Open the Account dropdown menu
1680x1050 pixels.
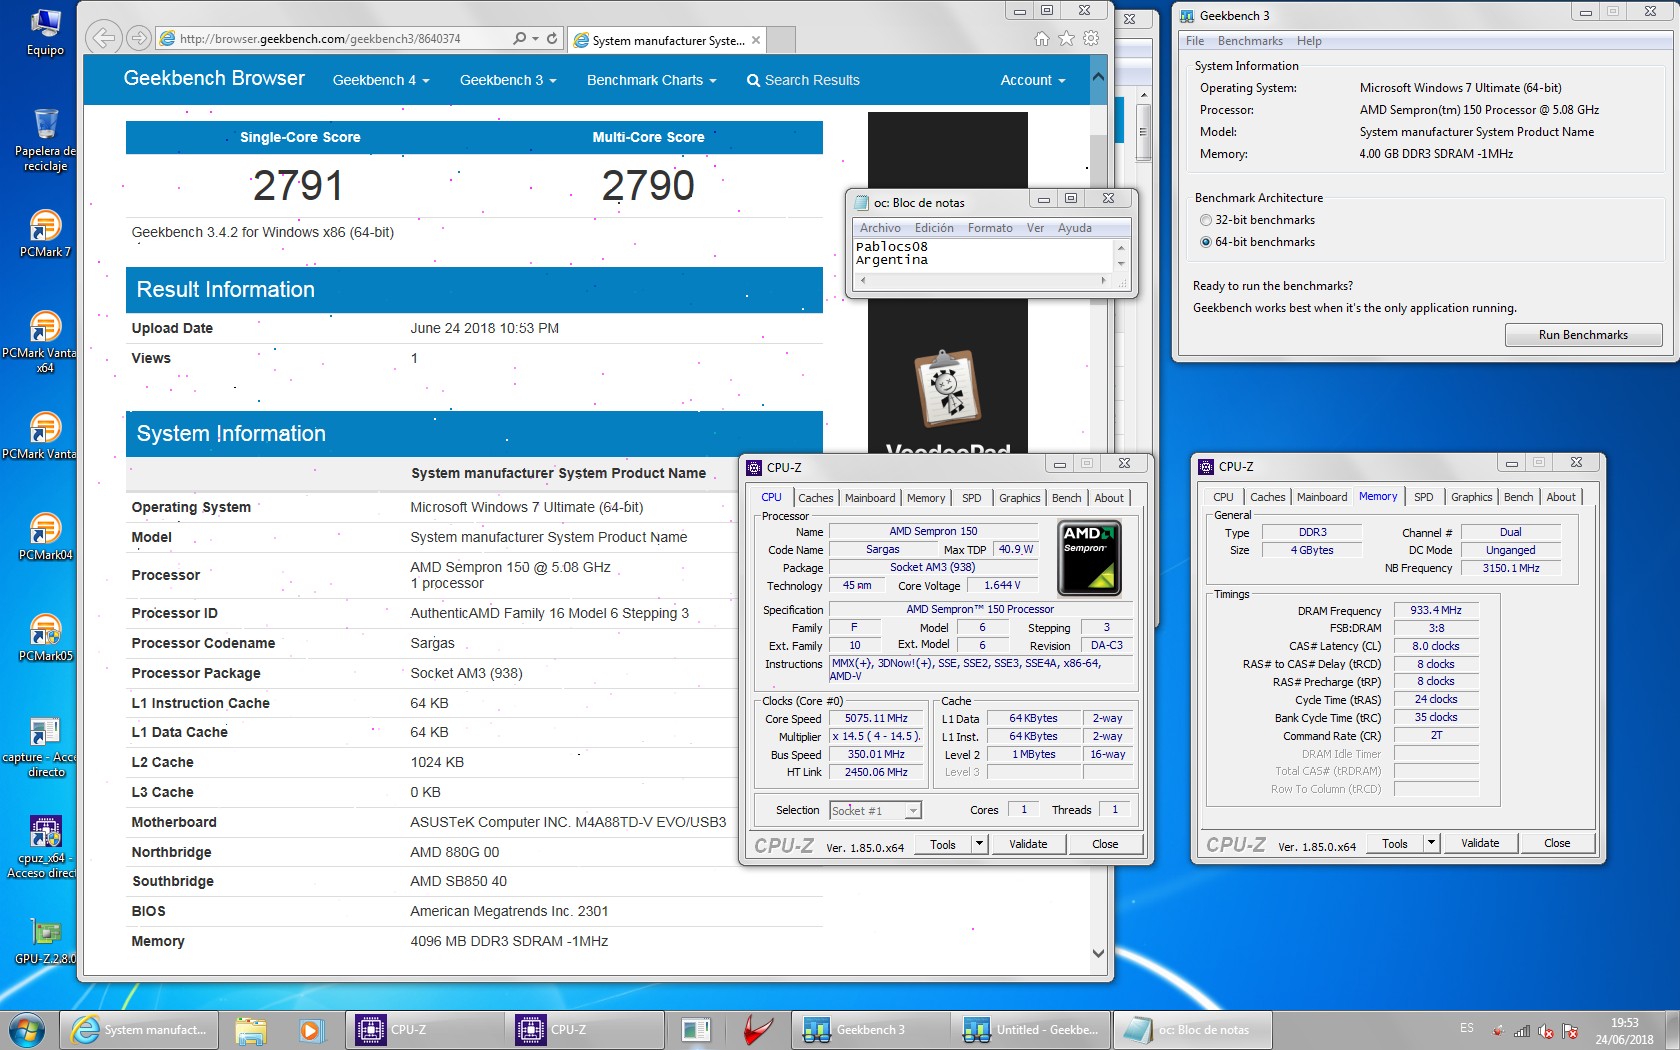point(1033,80)
